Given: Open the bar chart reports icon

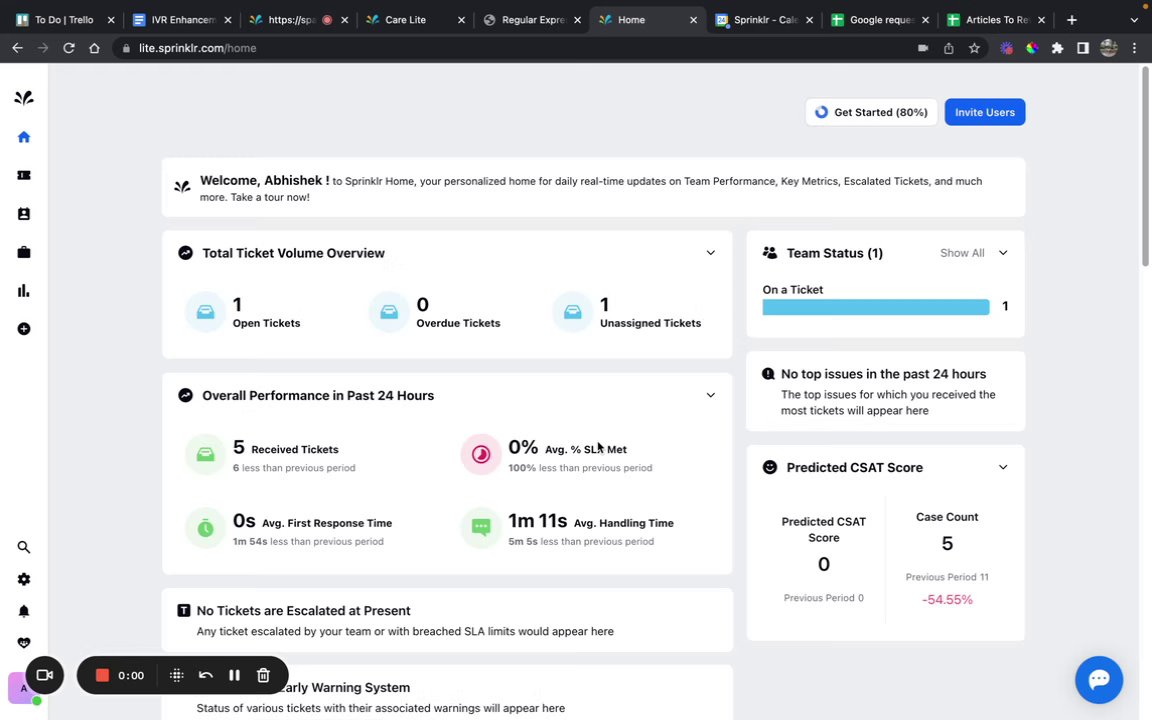Looking at the screenshot, I should coord(24,291).
